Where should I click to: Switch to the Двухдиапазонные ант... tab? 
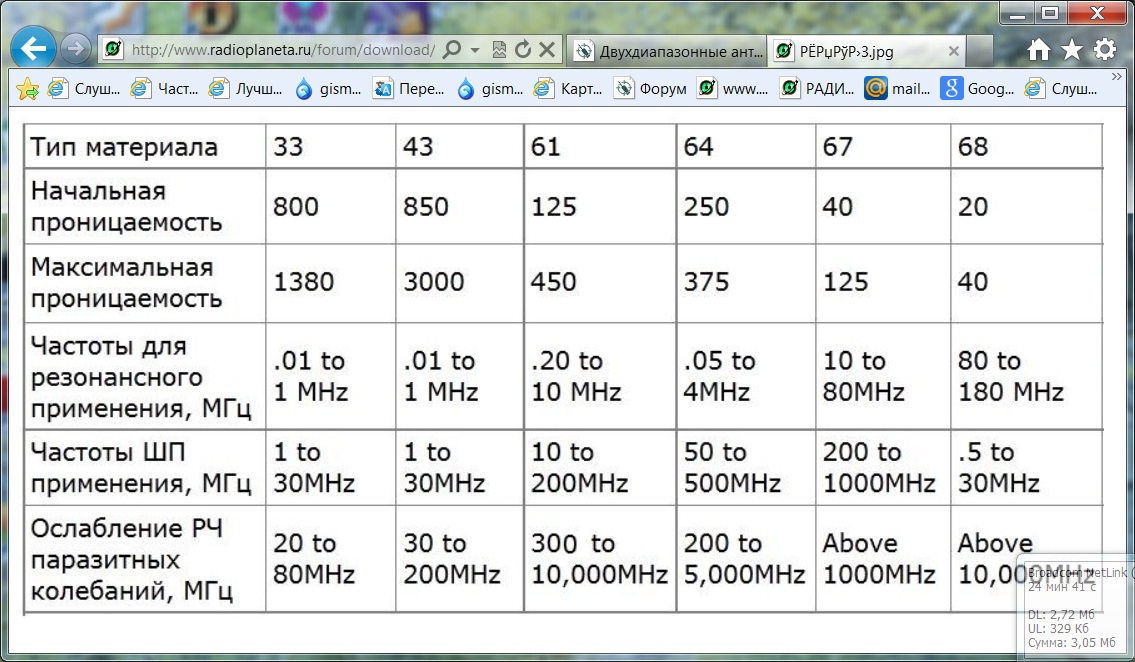click(x=667, y=51)
